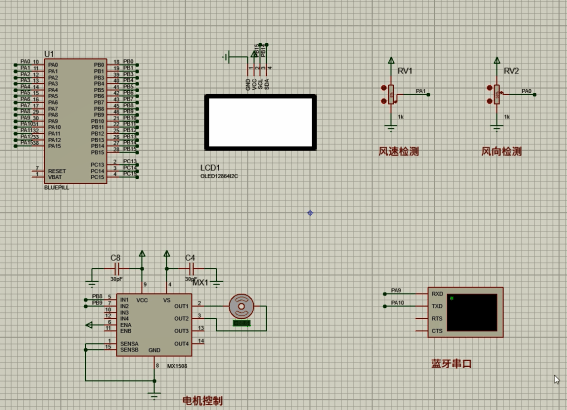Click the RXD pin of the virtual terminal
The width and height of the screenshot is (567, 410).
coord(437,294)
